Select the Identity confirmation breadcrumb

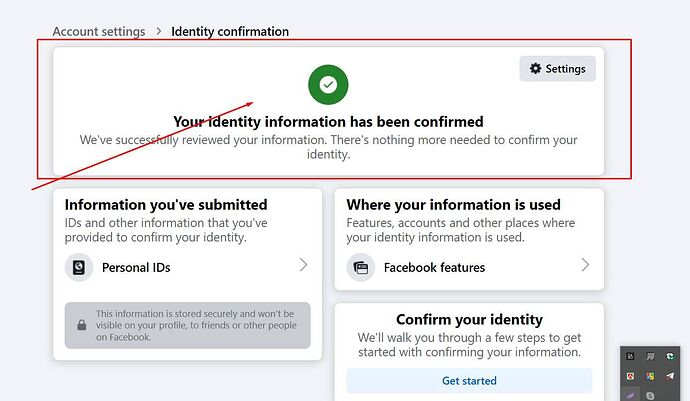click(230, 32)
